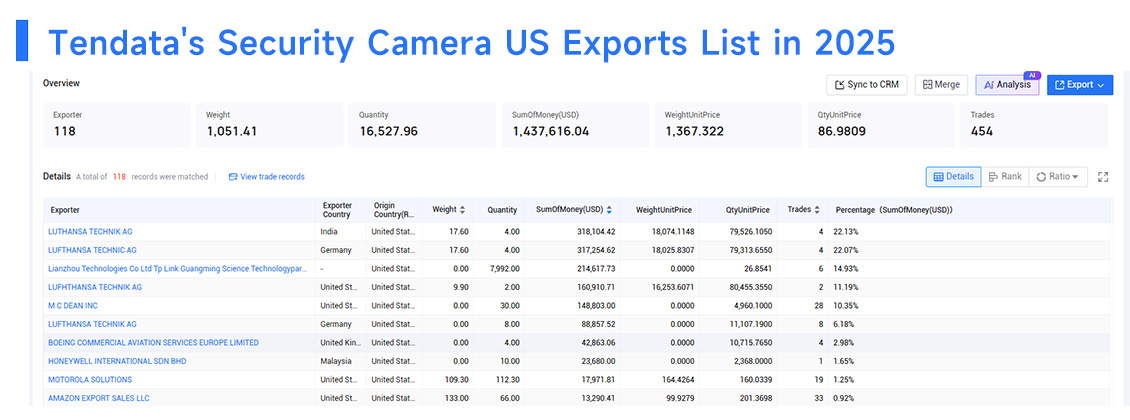
Task: Click the Merge button
Action: point(941,85)
